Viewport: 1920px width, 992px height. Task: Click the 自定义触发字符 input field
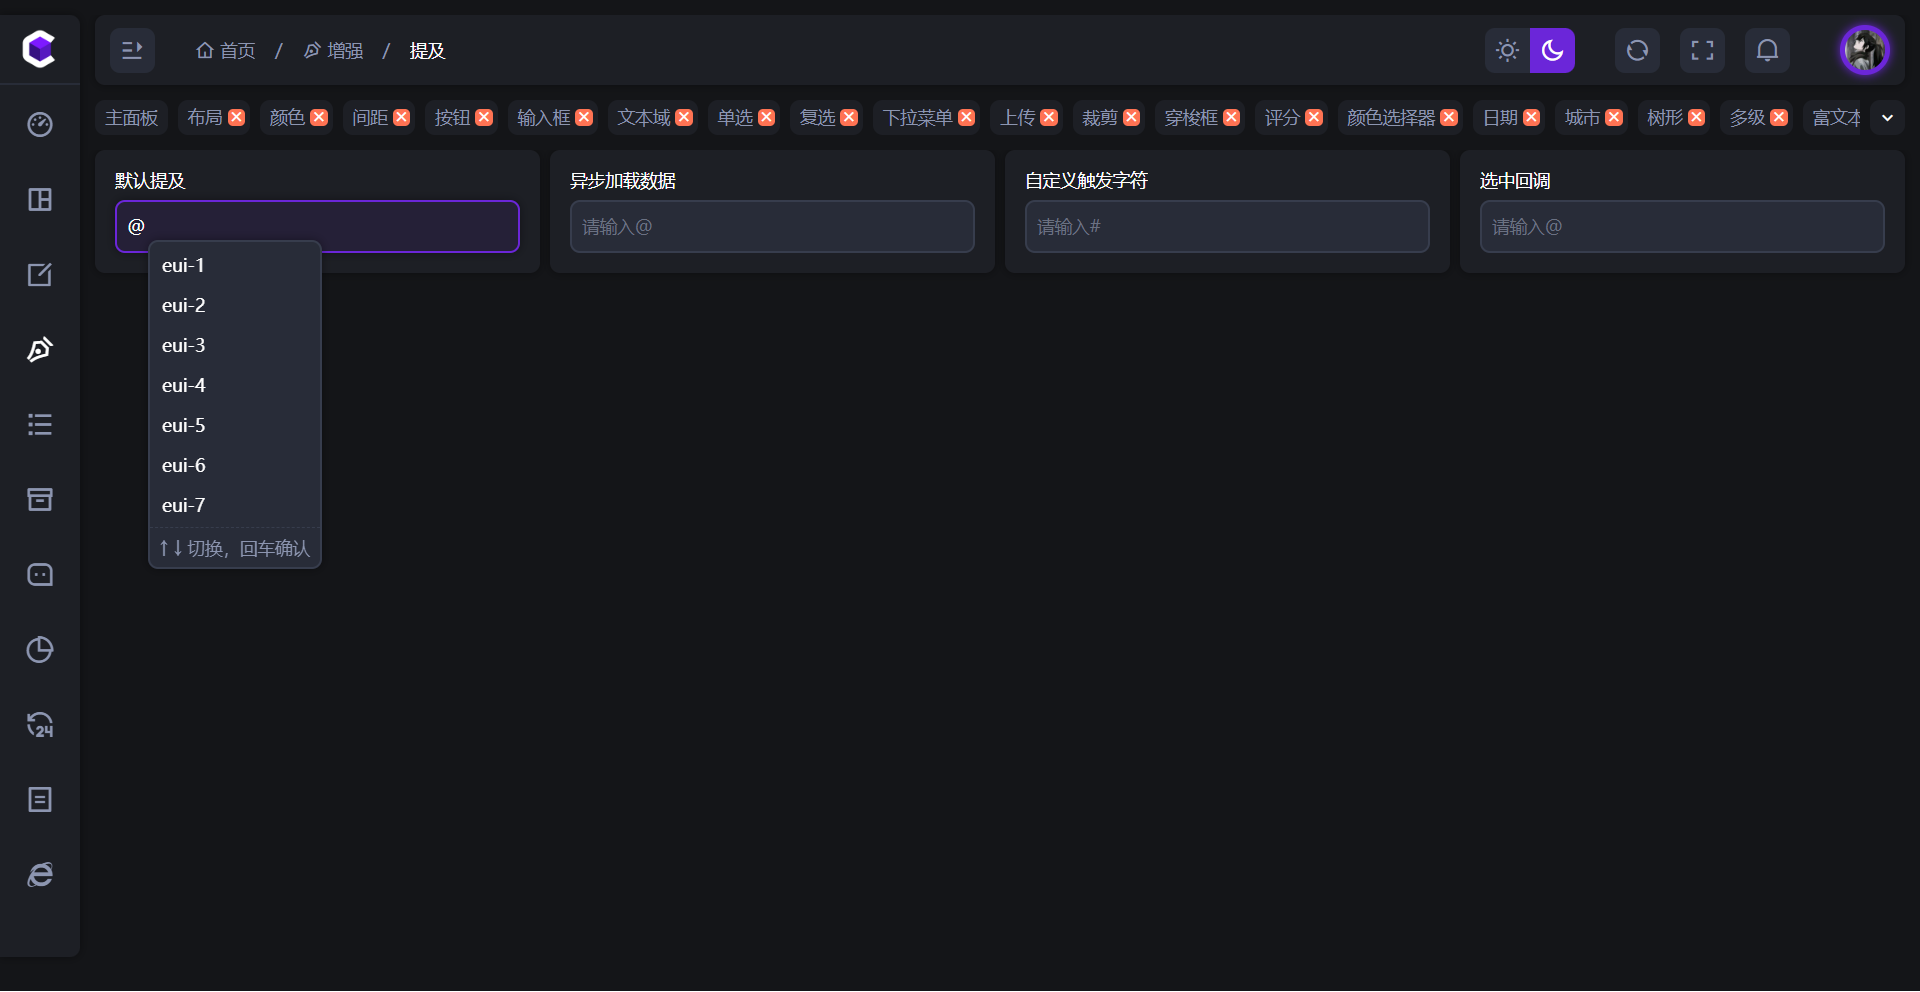(1227, 226)
